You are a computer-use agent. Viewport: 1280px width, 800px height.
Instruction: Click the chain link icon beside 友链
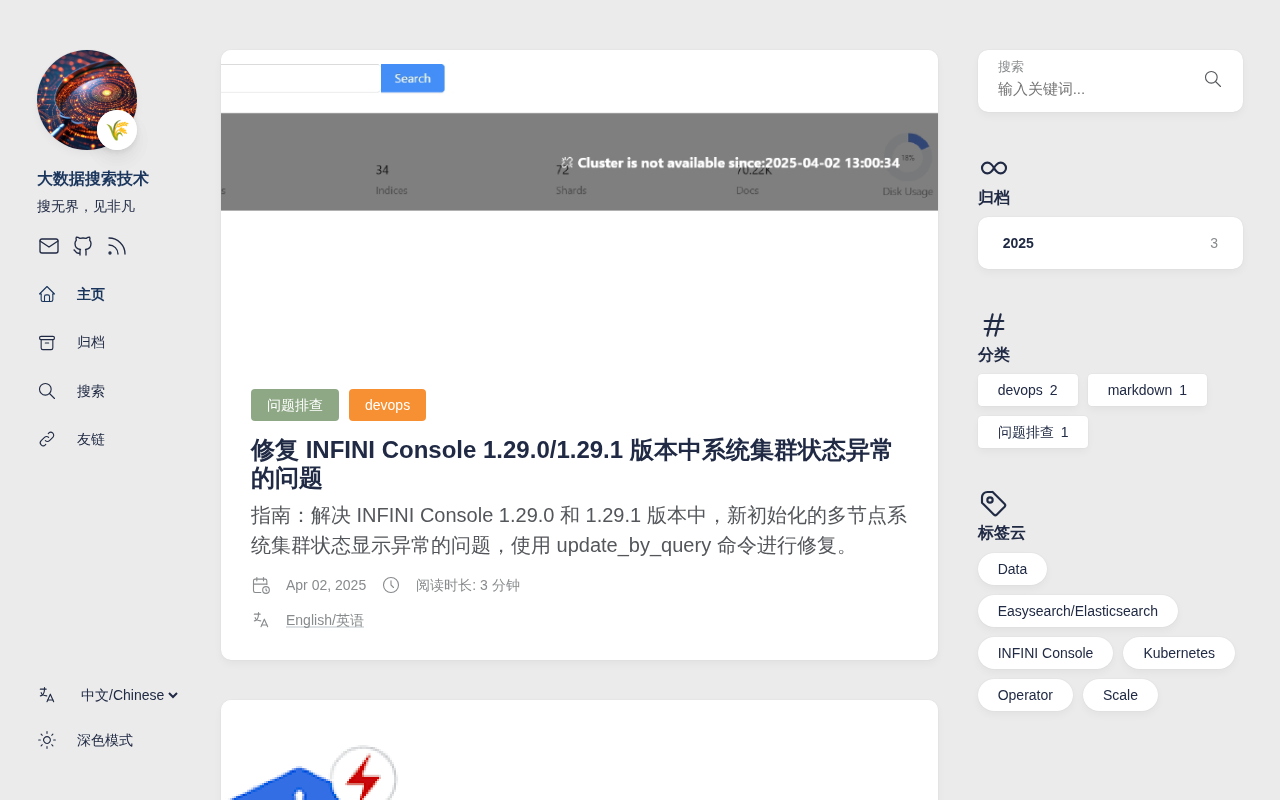47,439
